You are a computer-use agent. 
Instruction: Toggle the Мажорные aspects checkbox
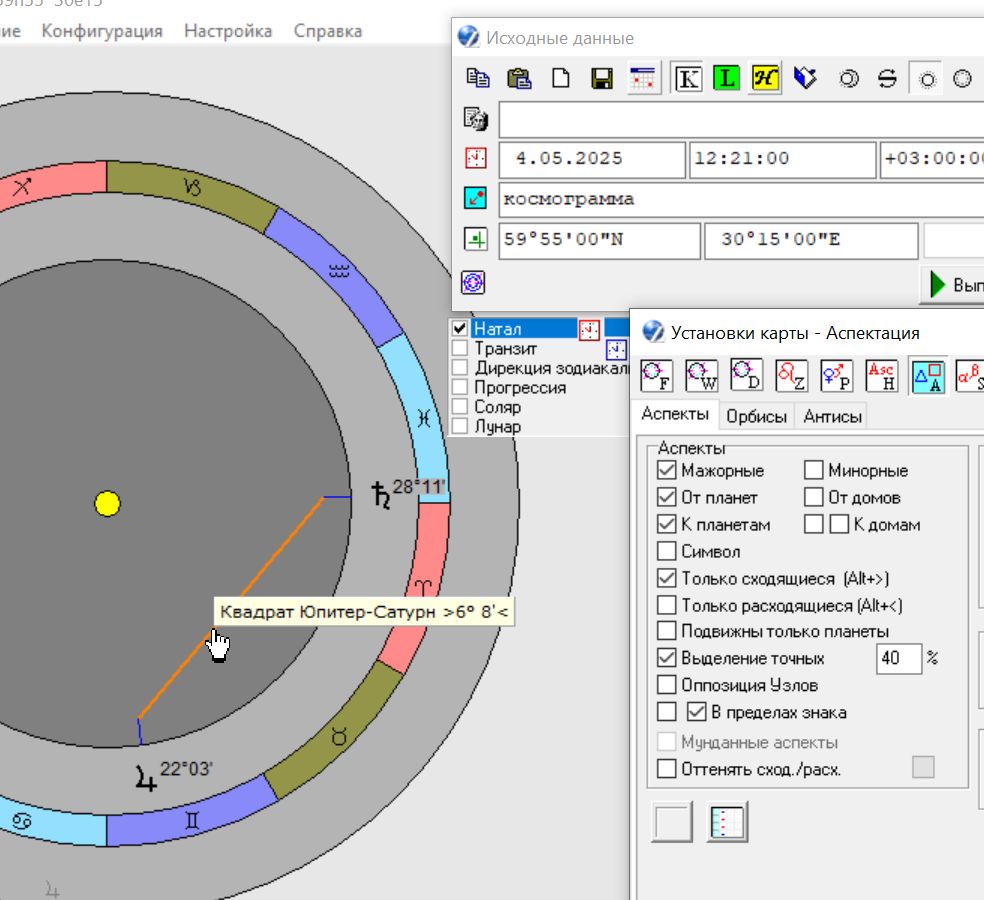(x=666, y=470)
